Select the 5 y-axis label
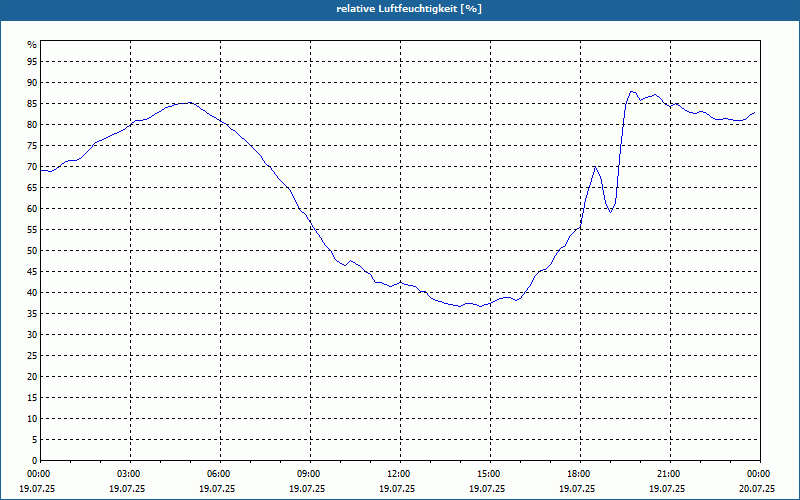 (x=34, y=439)
